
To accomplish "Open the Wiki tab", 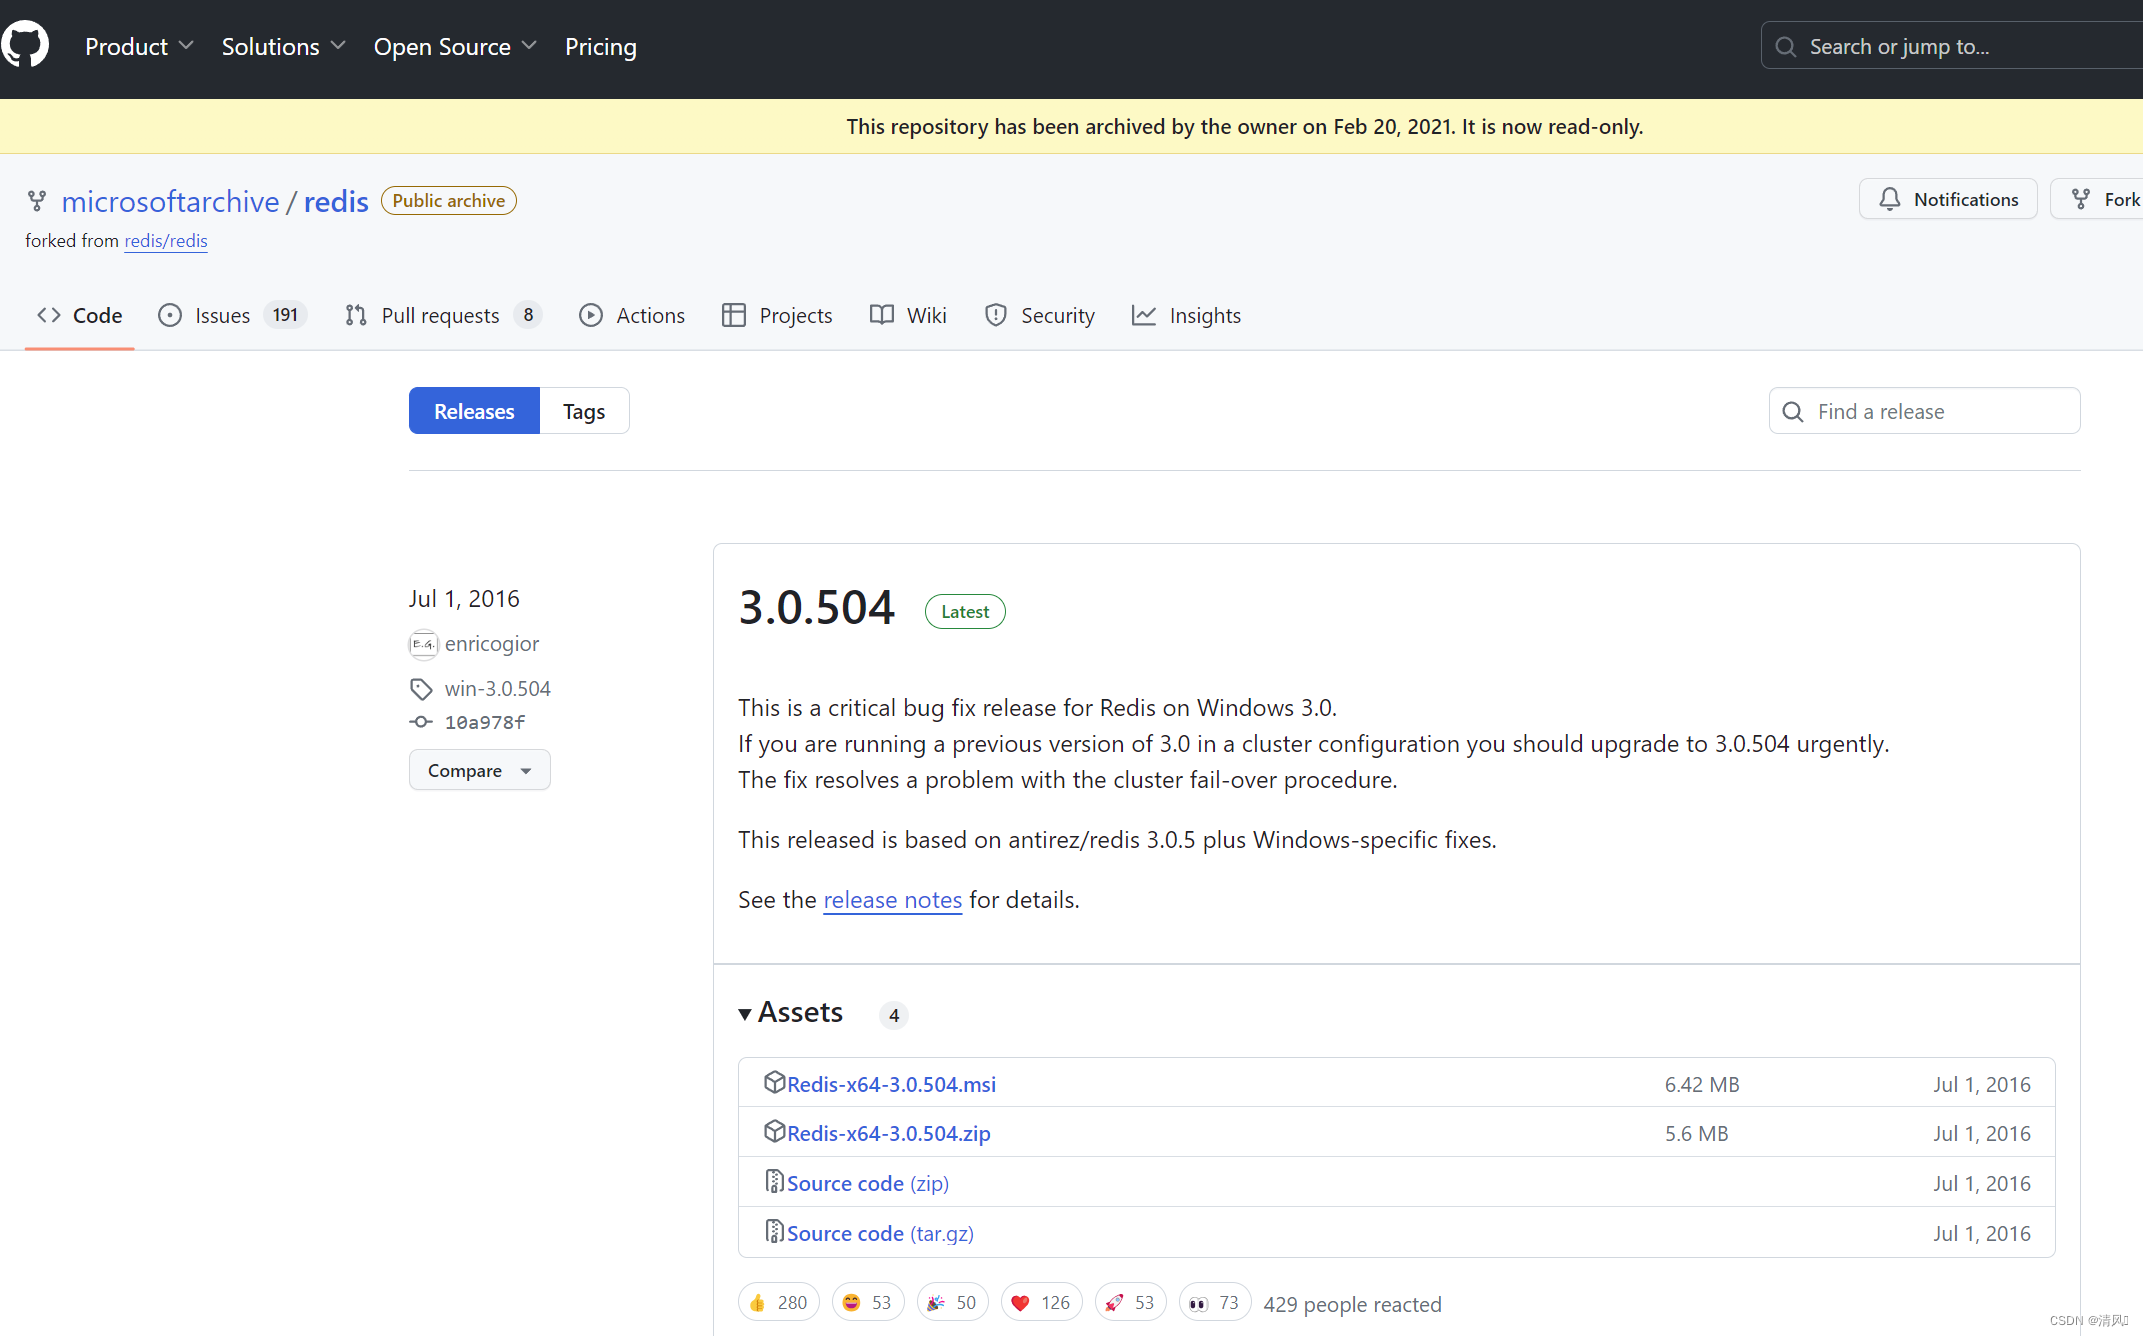I will pos(908,315).
